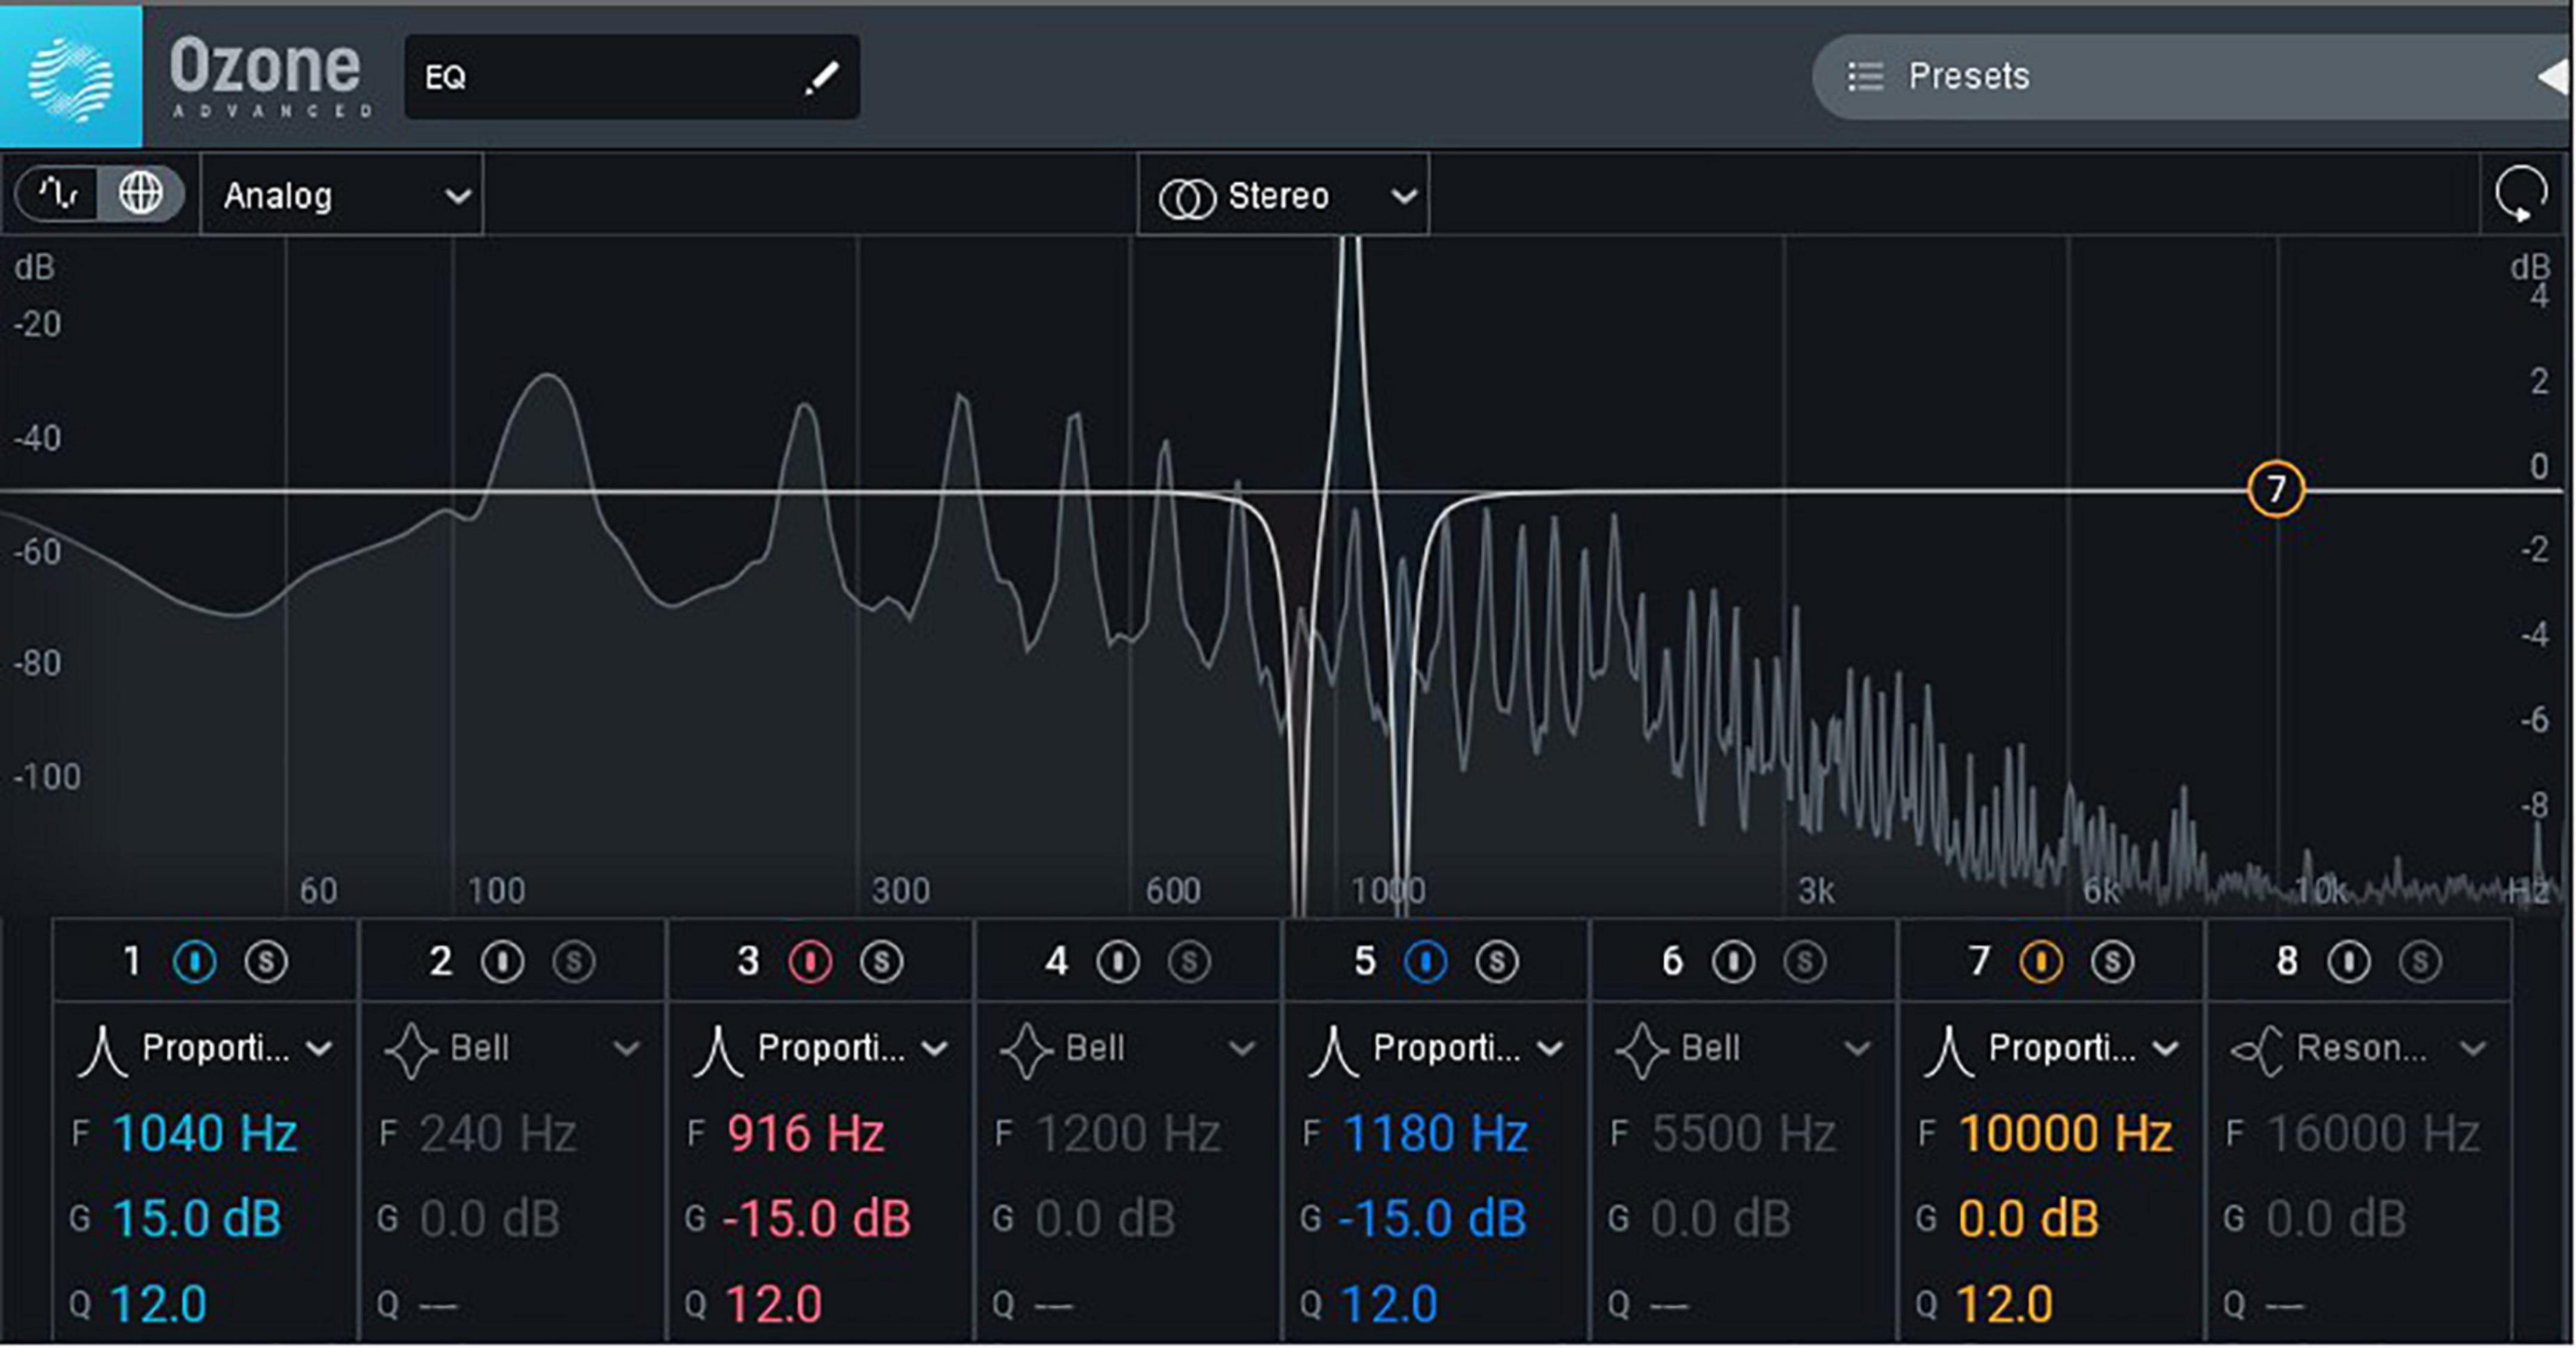Solo band 7 with S button

[2113, 962]
